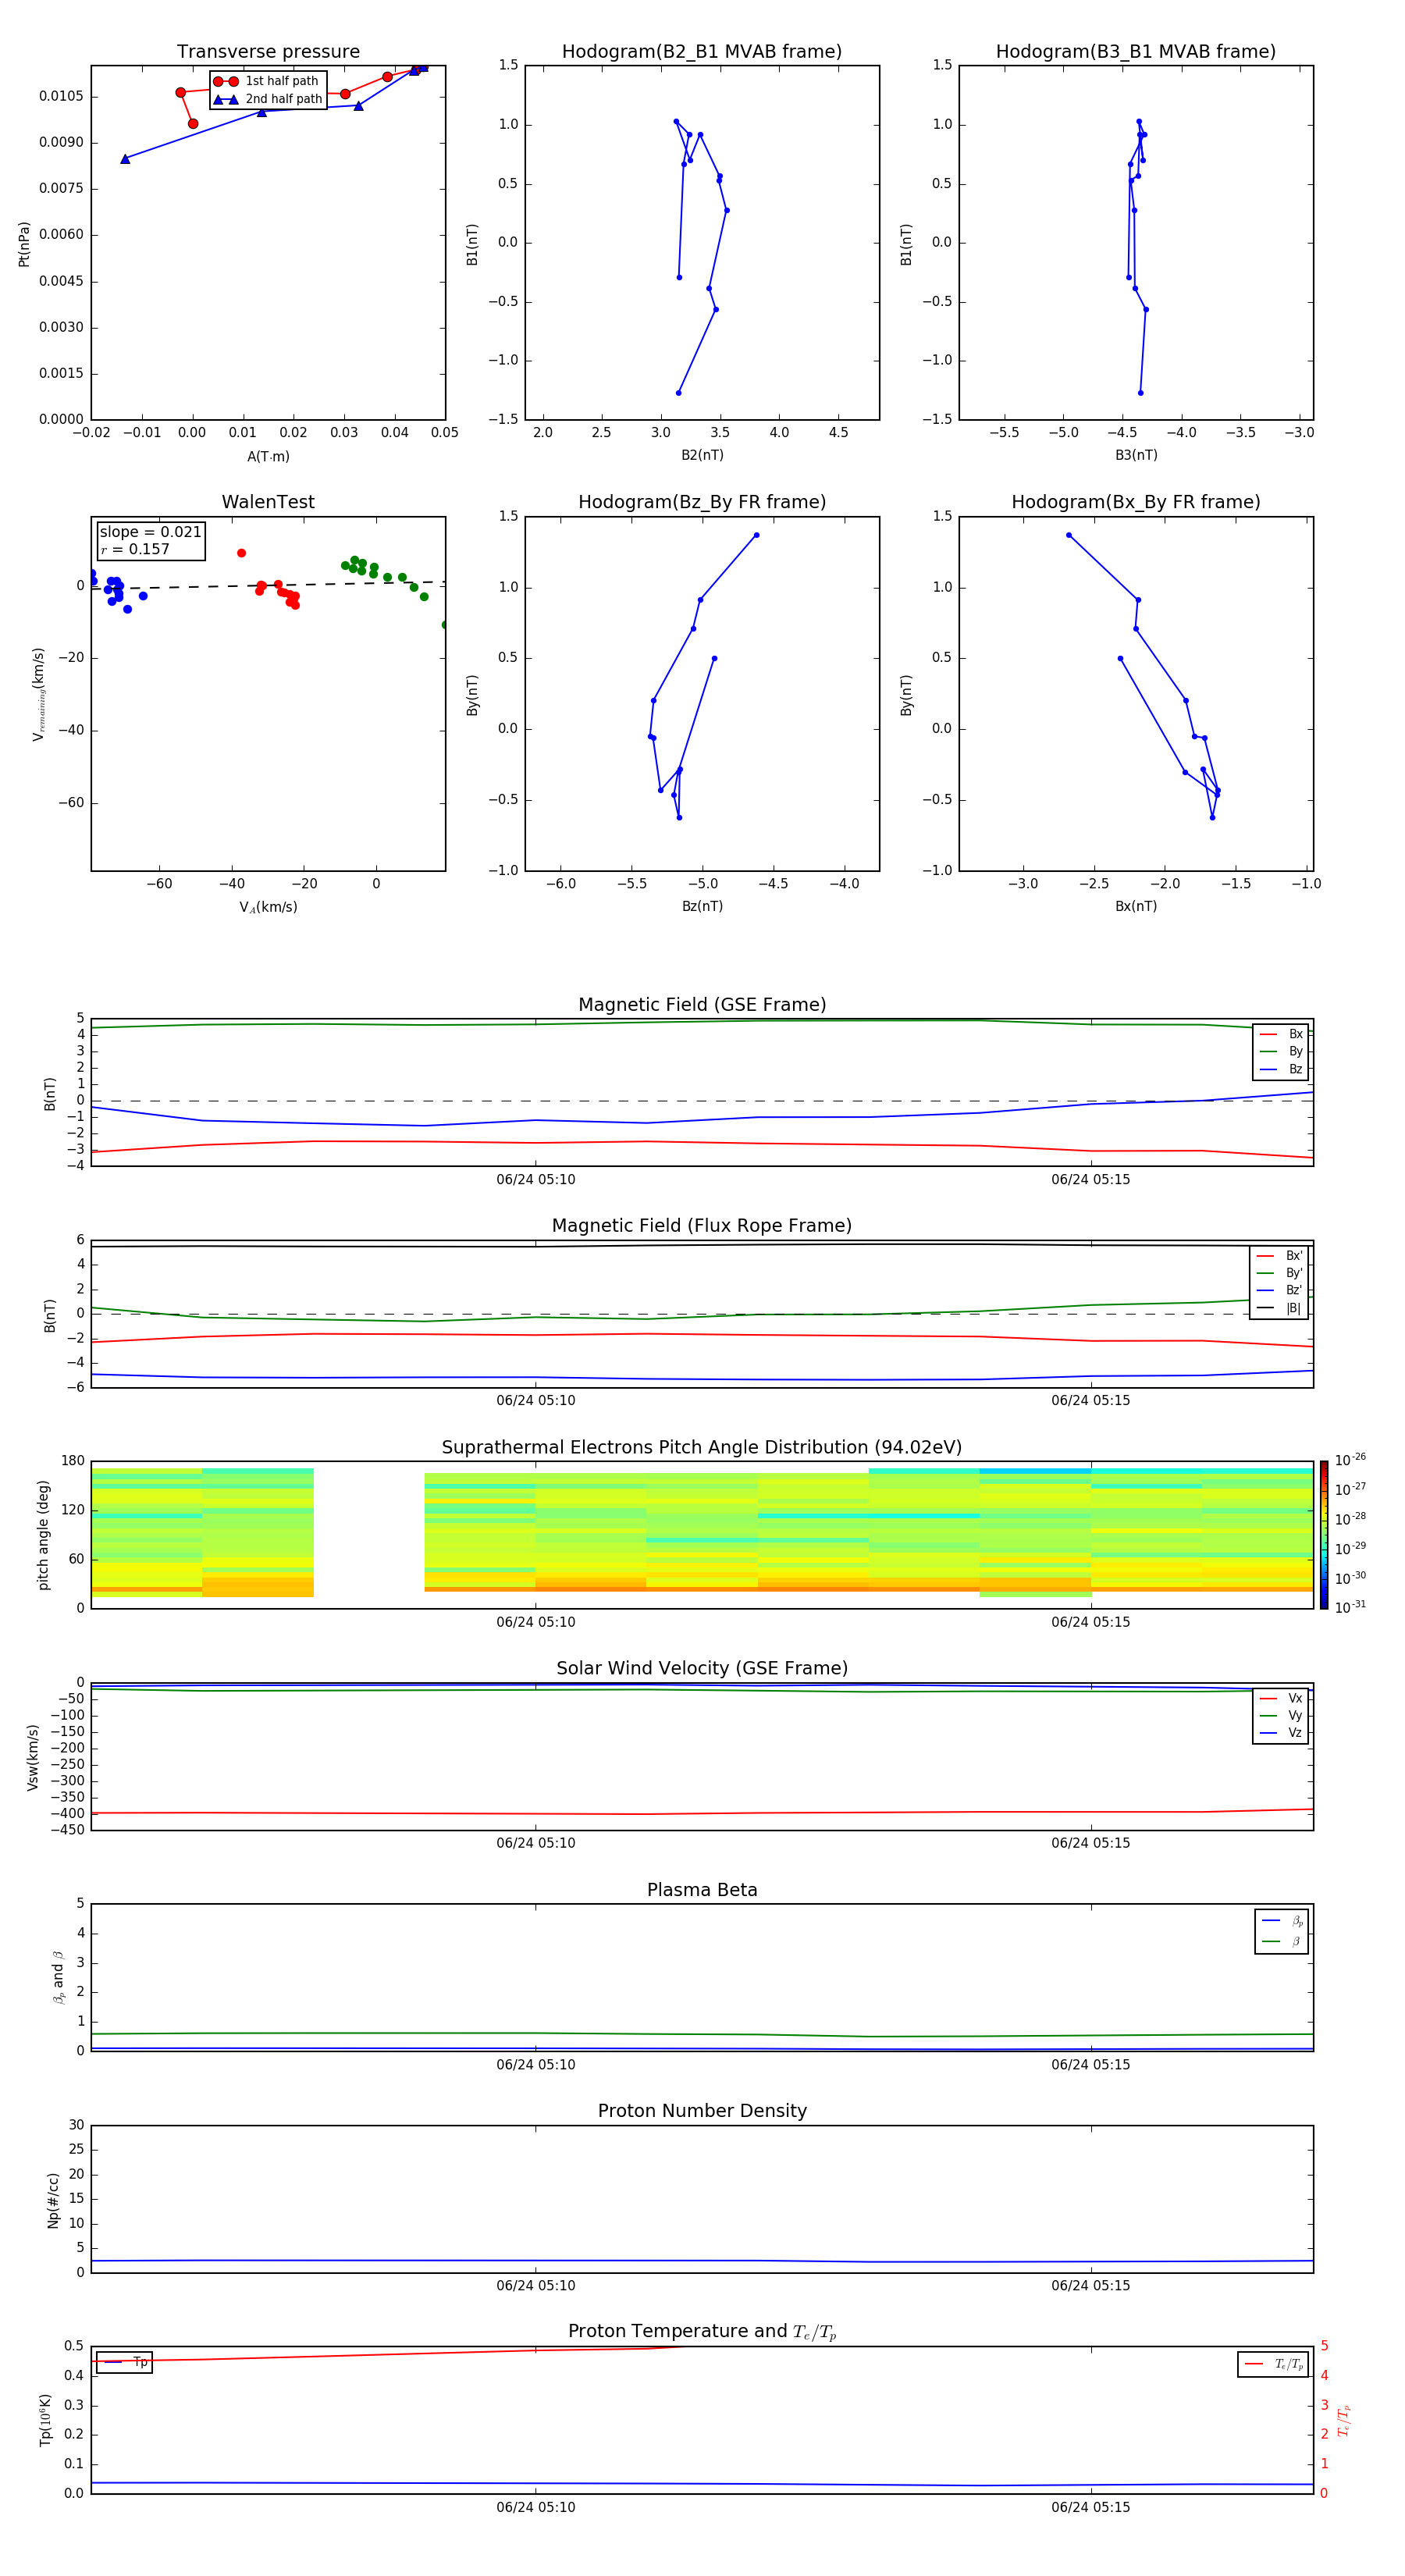Click the 'Tp(10^6K)' y-axis label
Screen dimensions: 1405x2576
(45, 2420)
